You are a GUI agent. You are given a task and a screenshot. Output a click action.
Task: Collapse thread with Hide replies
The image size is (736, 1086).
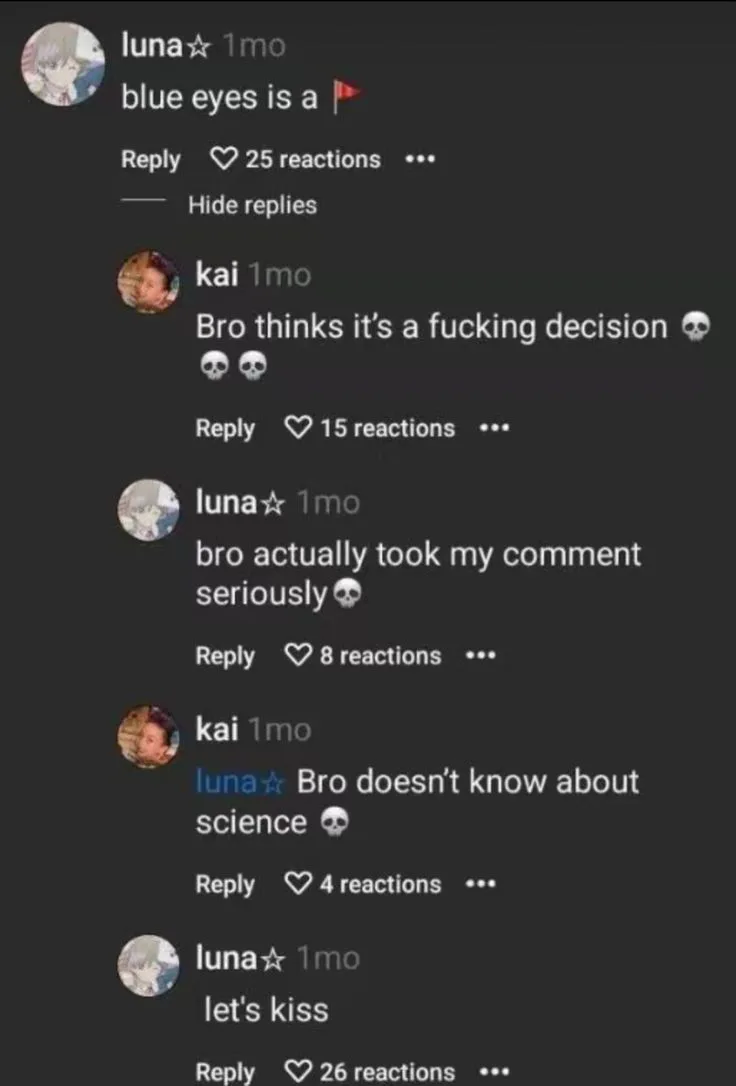pos(252,205)
